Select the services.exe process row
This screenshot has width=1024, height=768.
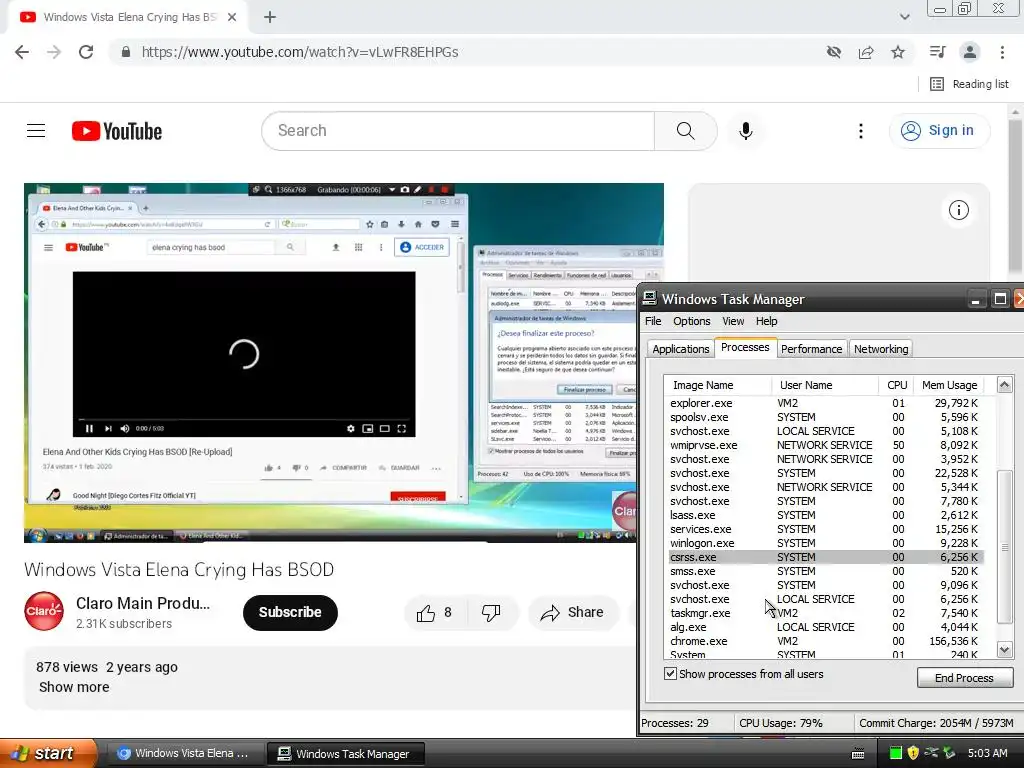[824, 529]
